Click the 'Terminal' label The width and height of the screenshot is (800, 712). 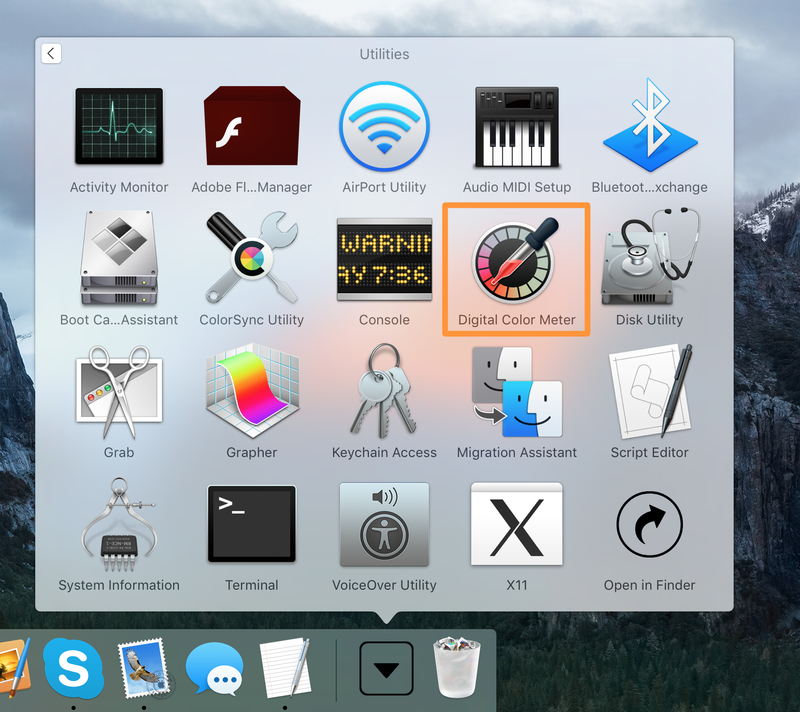click(252, 585)
